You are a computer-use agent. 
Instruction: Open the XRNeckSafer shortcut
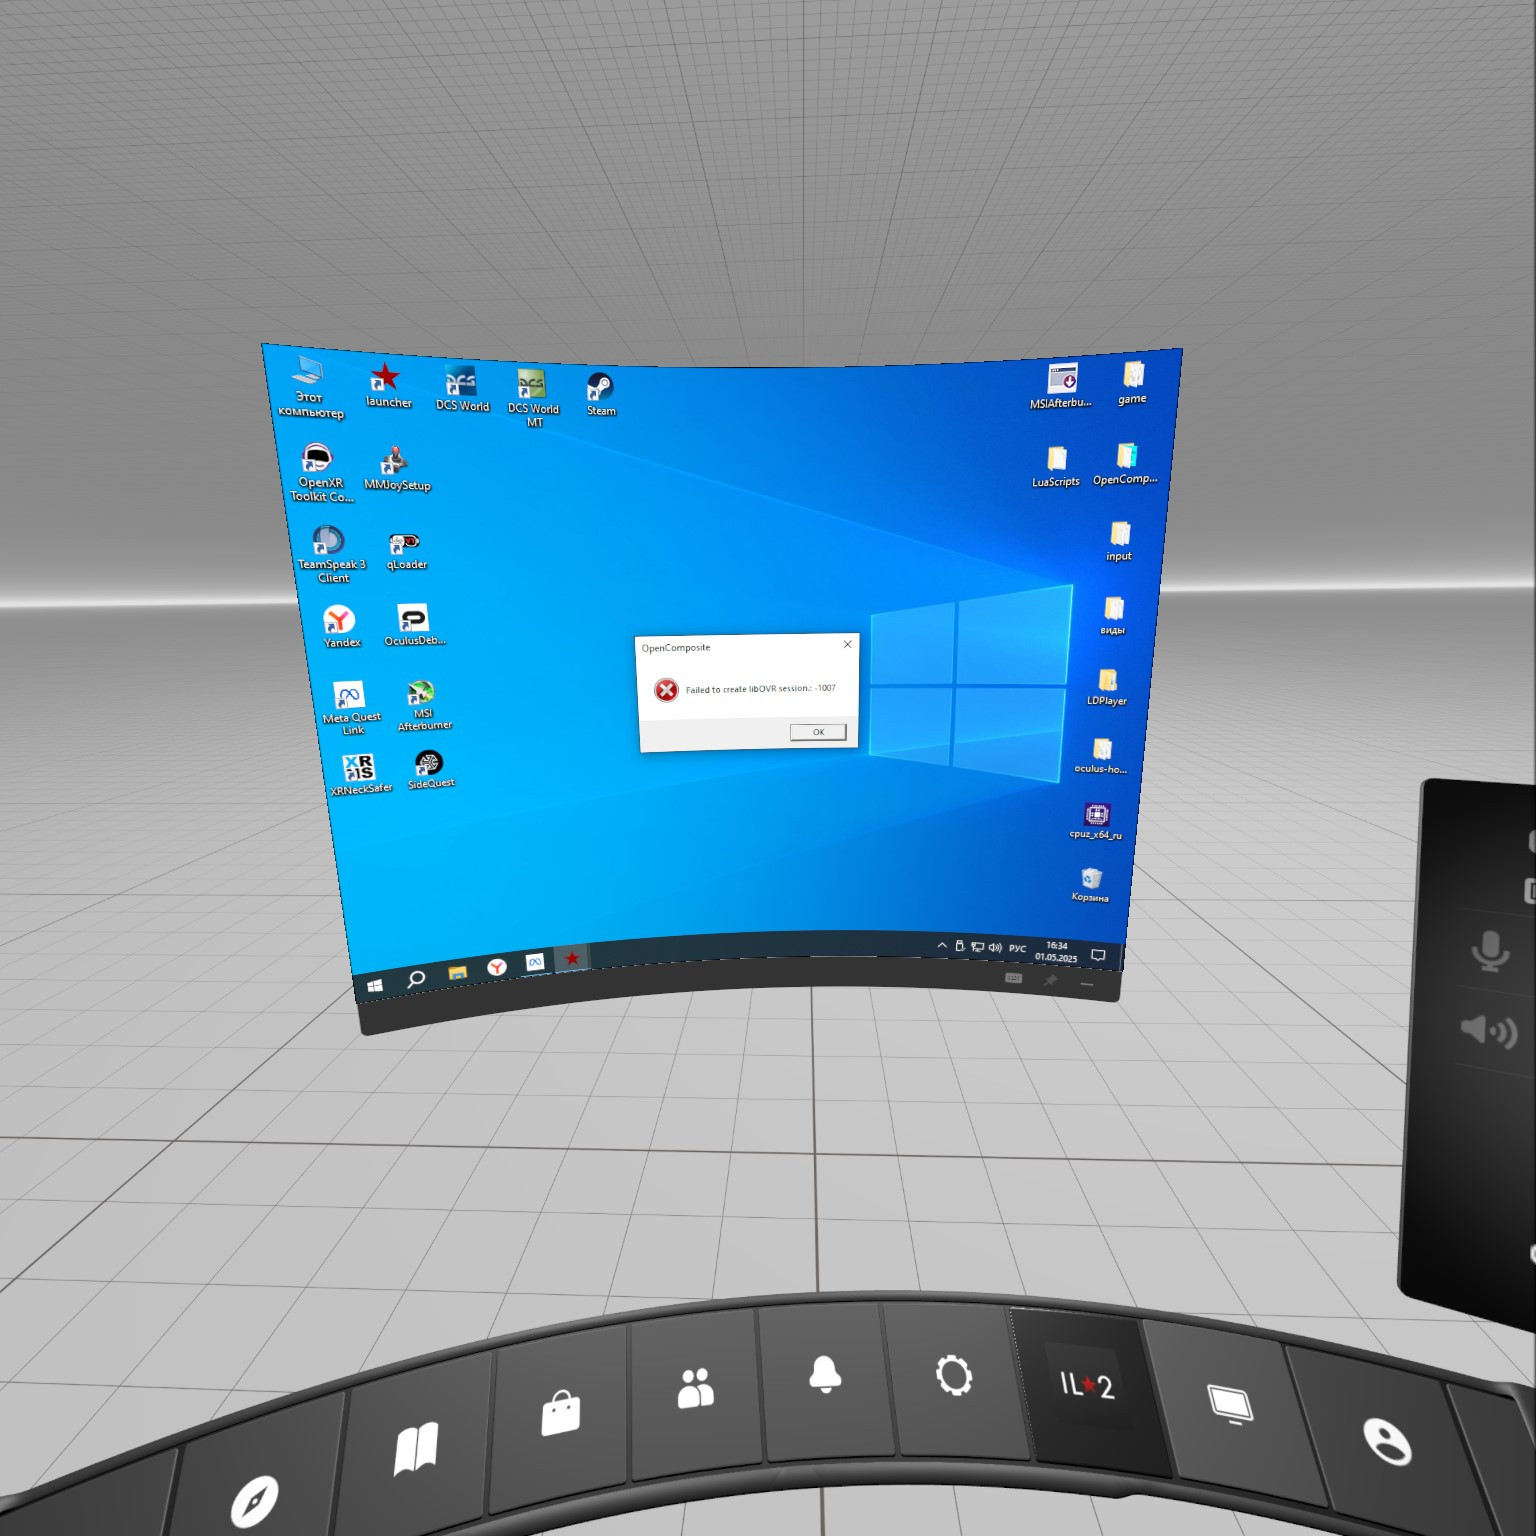360,775
